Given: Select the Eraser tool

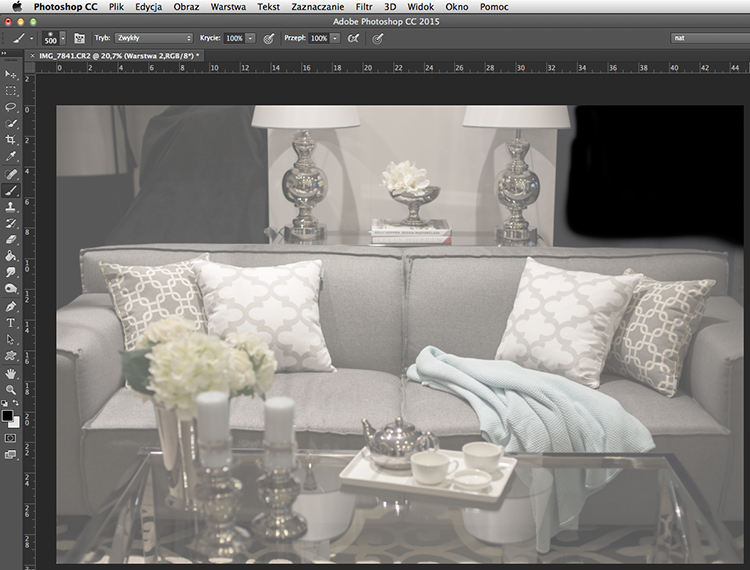Looking at the screenshot, I should (11, 239).
